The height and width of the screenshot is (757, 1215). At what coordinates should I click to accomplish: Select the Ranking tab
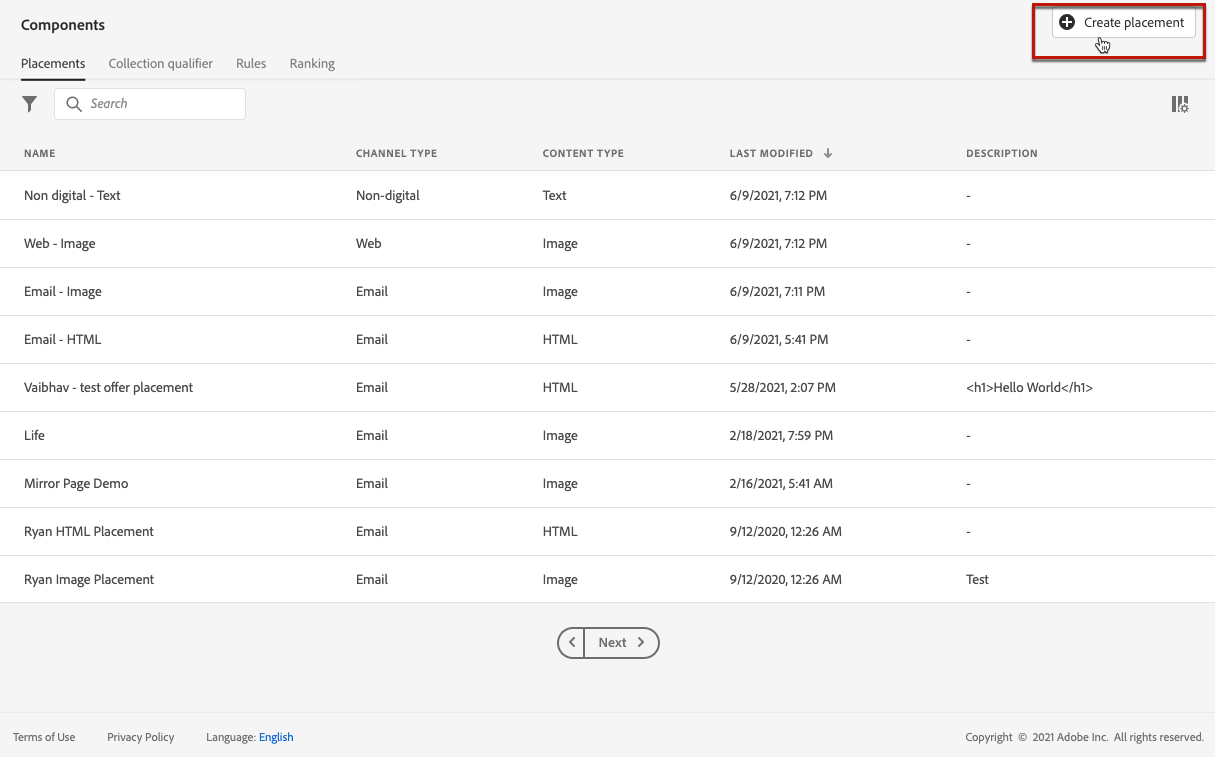pos(312,63)
